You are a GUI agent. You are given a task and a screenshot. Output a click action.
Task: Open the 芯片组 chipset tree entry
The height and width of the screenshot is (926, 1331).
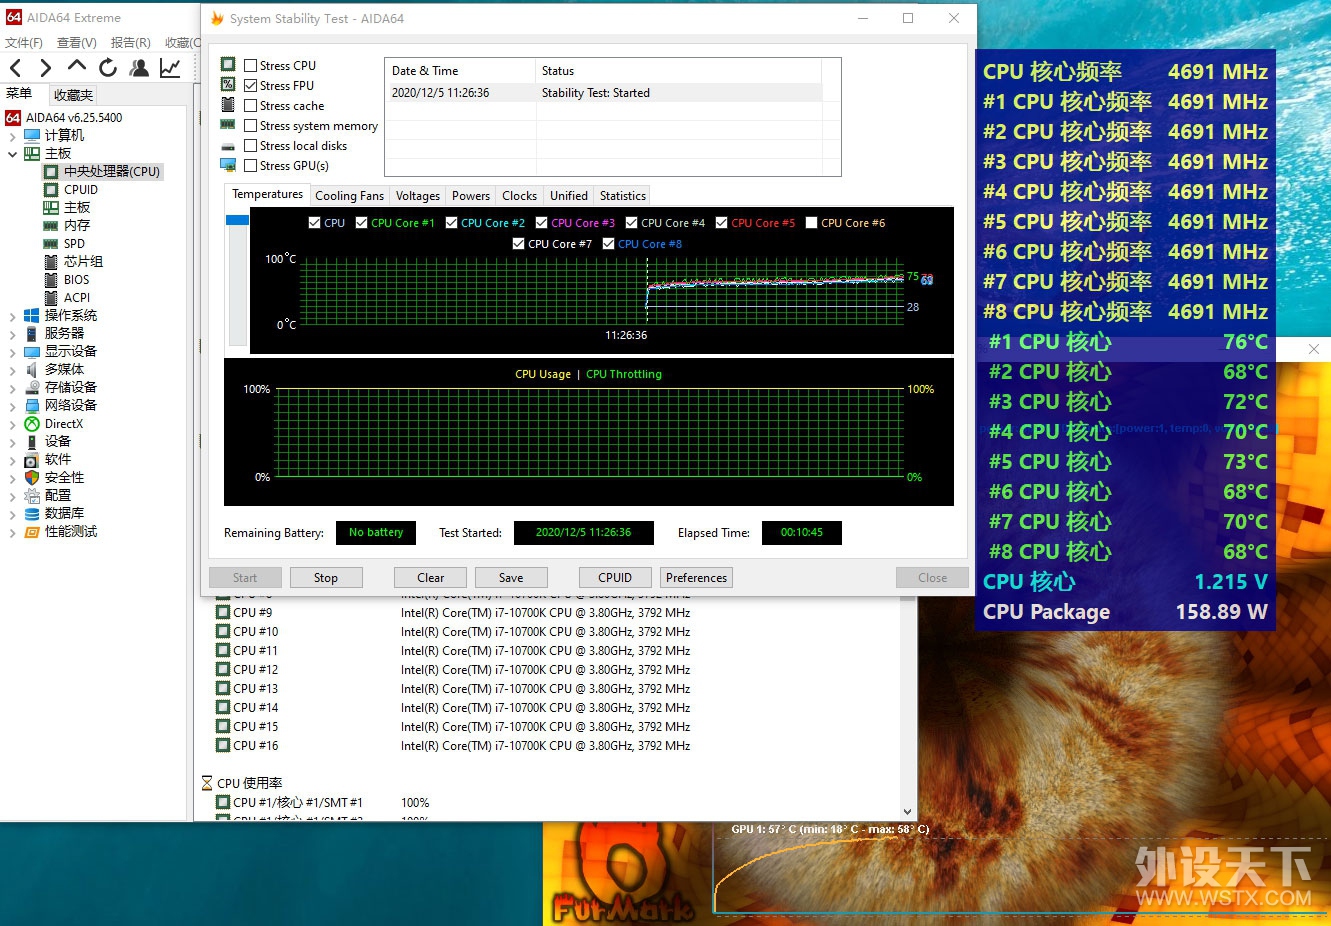(x=83, y=261)
